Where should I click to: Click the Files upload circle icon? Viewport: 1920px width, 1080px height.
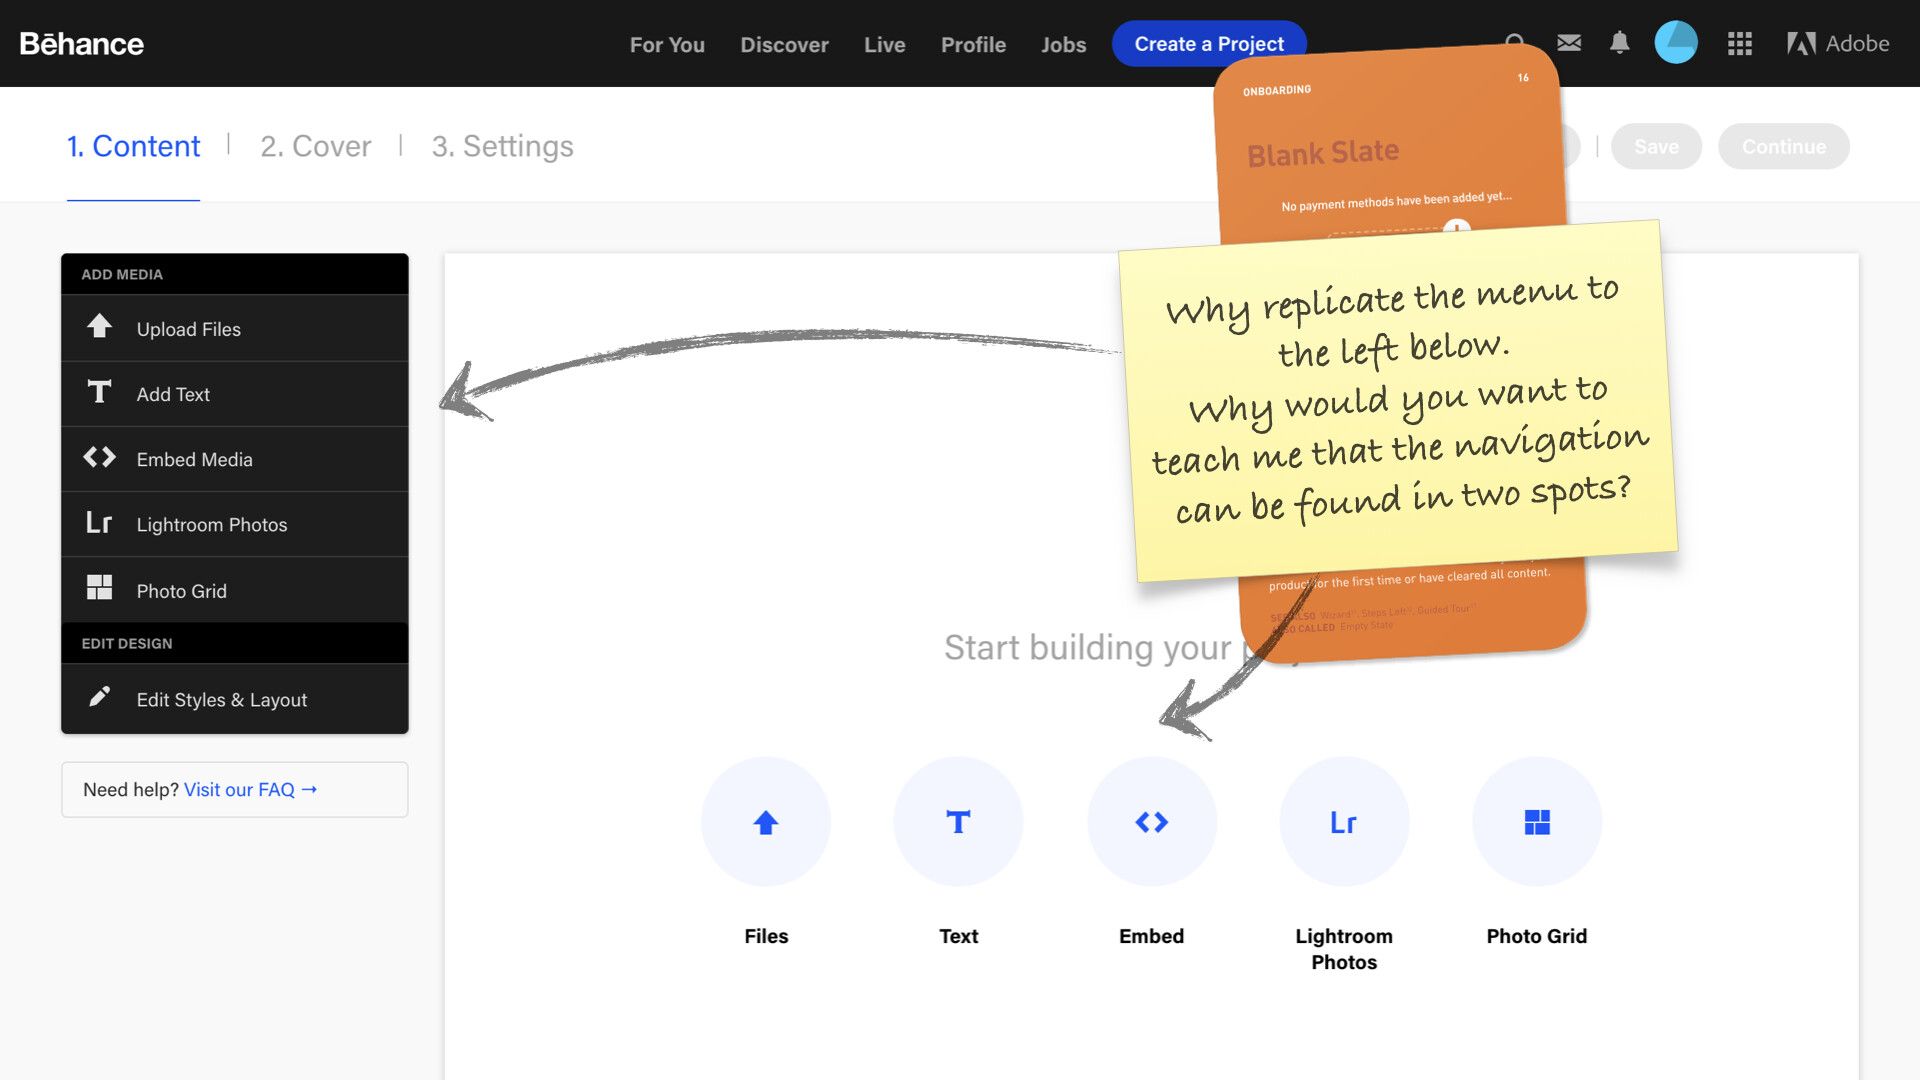[766, 822]
